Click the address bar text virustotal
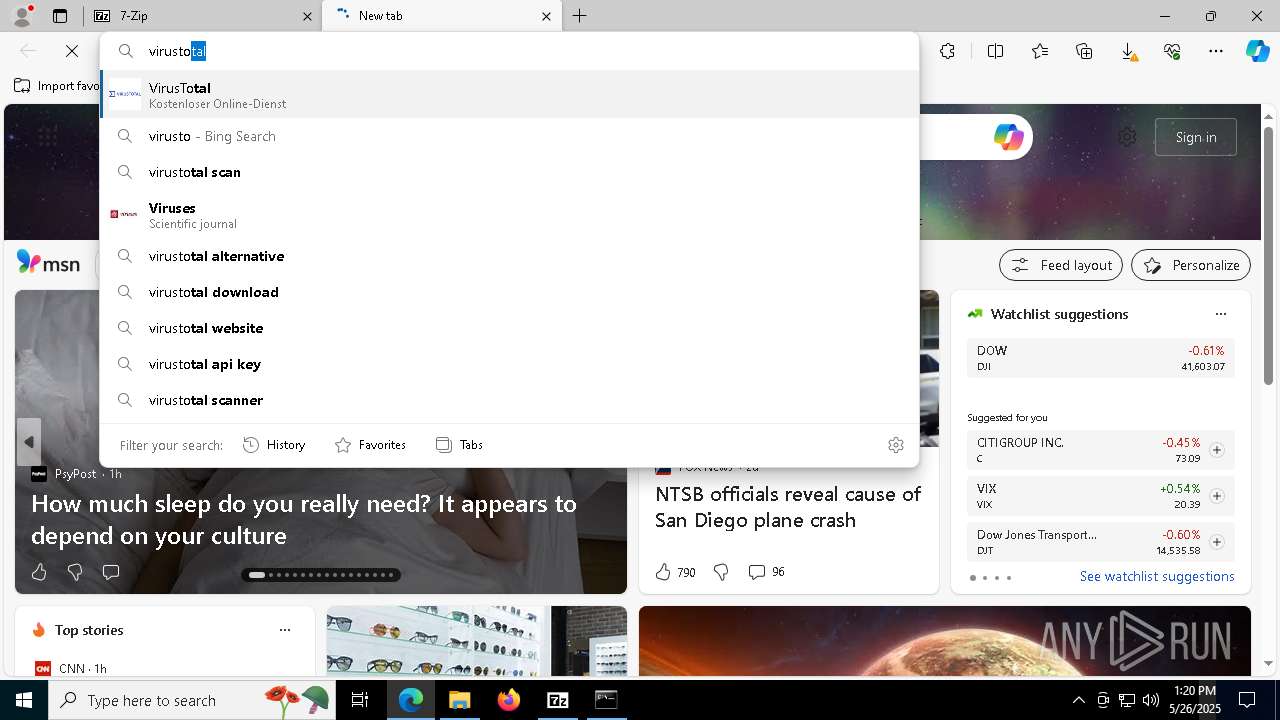 (x=177, y=51)
